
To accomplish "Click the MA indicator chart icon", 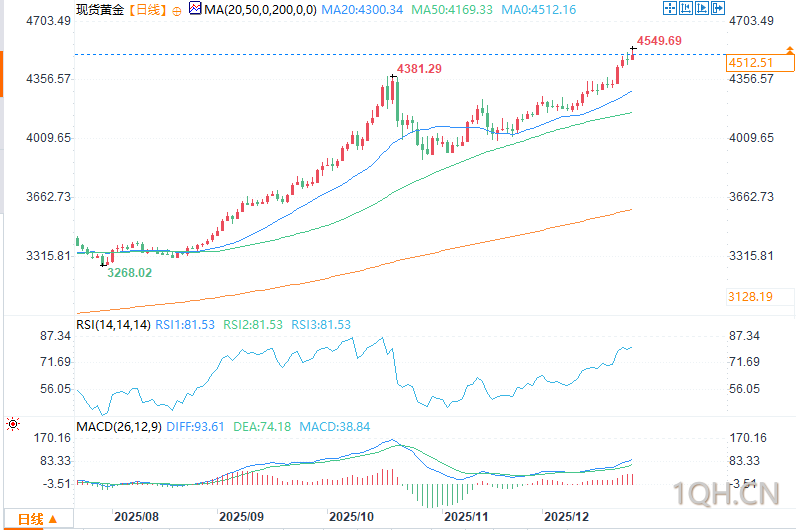I will pos(194,8).
